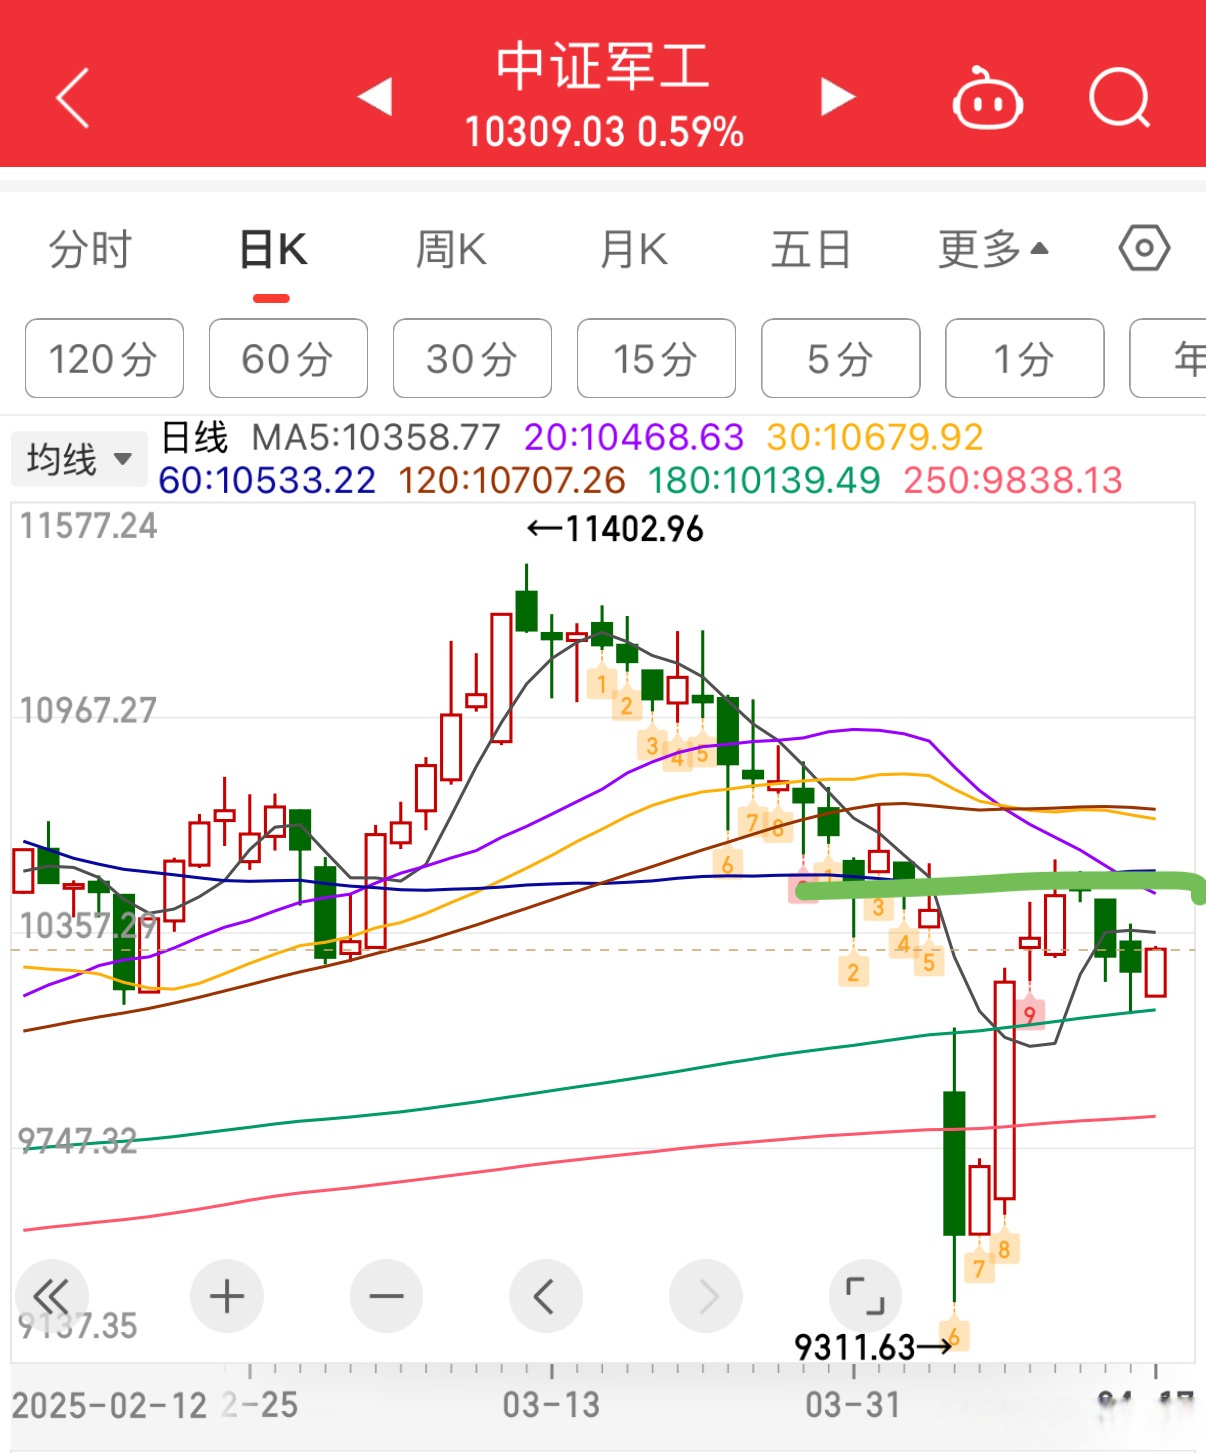The height and width of the screenshot is (1453, 1206).
Task: Switch to the 周K tab
Action: [x=451, y=249]
